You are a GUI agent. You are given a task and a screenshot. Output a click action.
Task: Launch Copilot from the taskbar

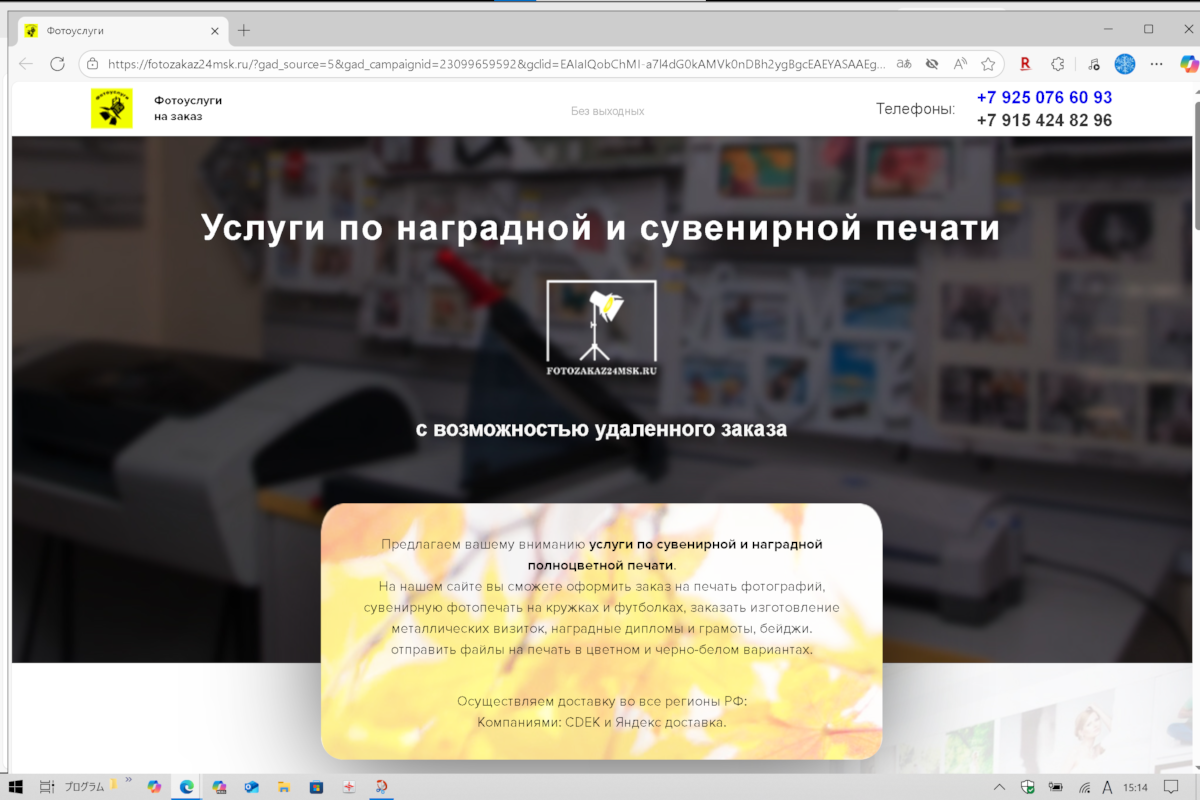pyautogui.click(x=154, y=787)
